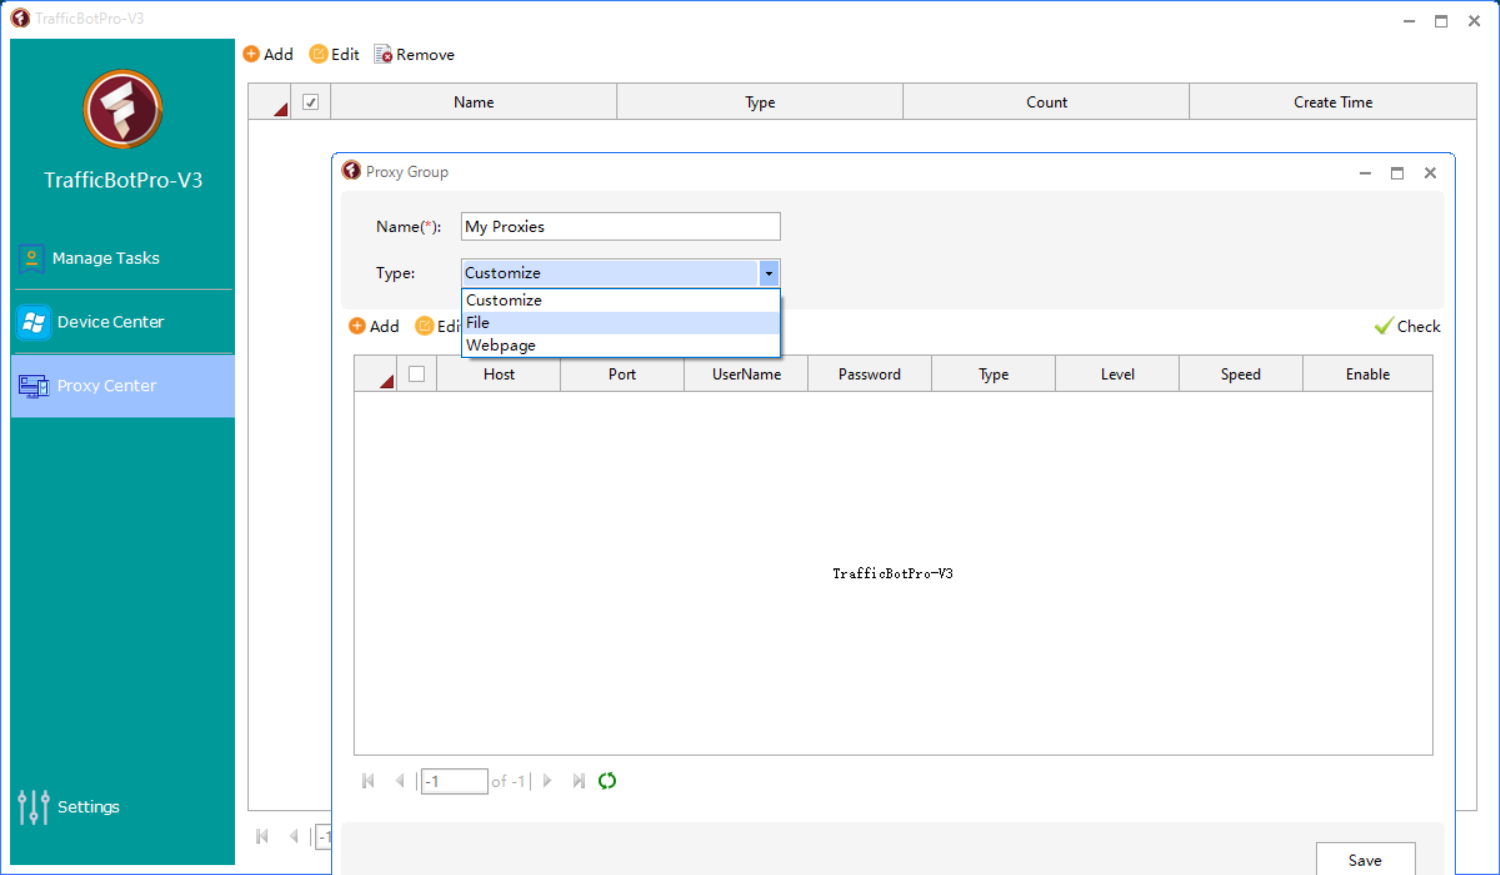This screenshot has height=875, width=1500.
Task: Click the Enable column header
Action: [1367, 374]
